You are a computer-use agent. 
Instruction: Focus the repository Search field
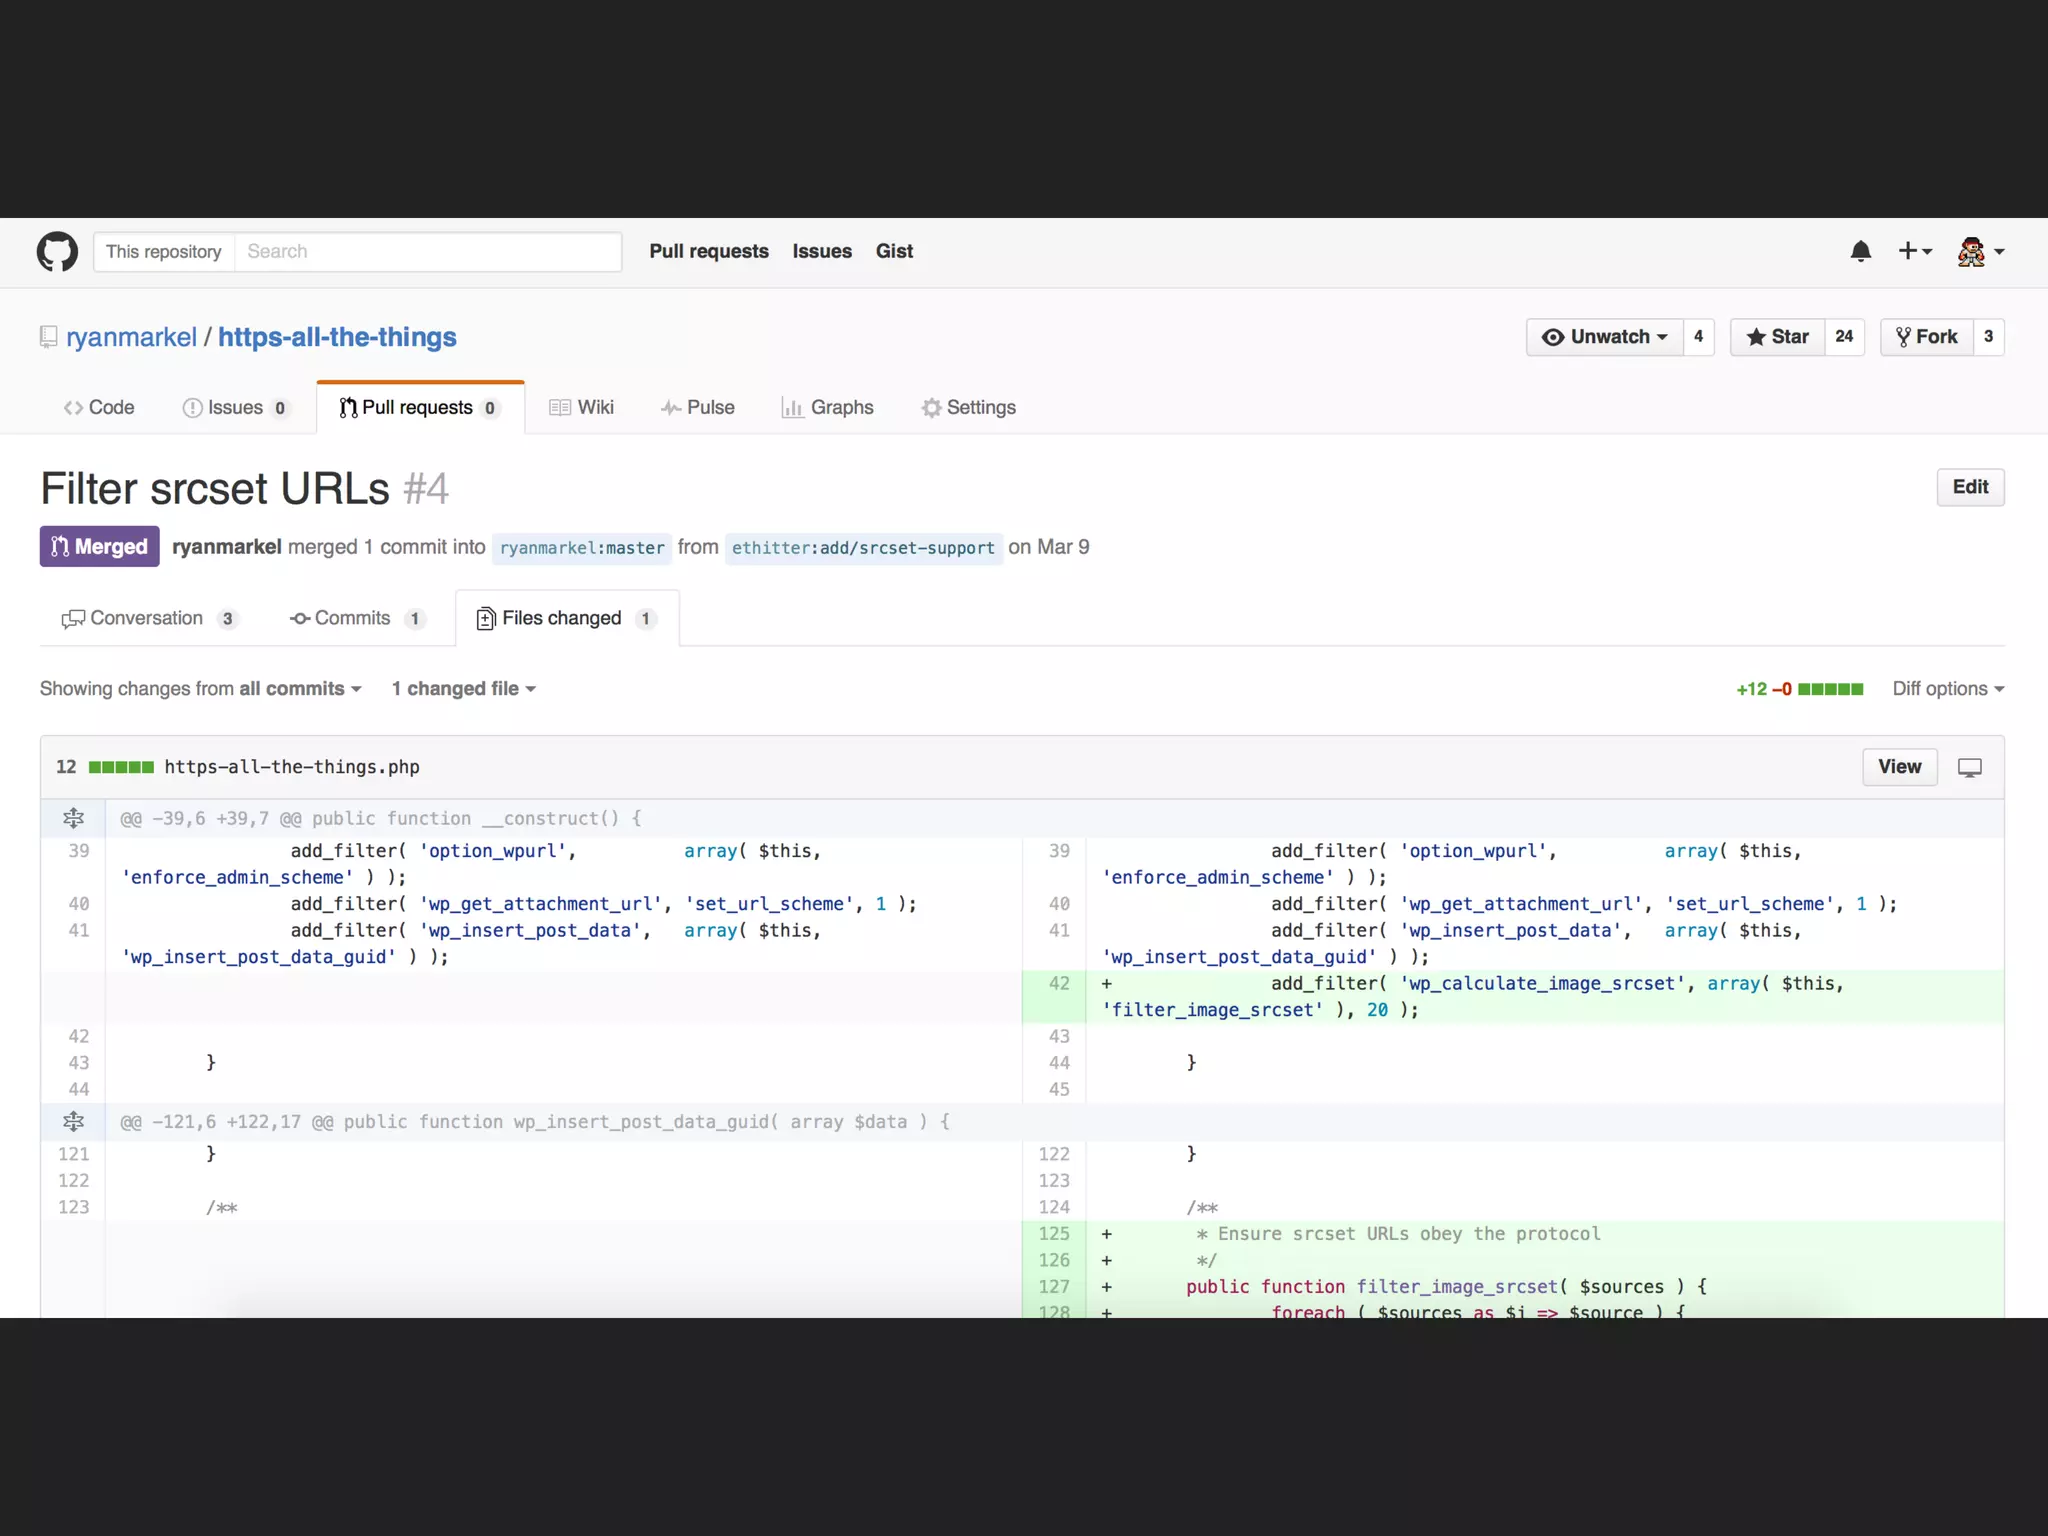pos(427,252)
